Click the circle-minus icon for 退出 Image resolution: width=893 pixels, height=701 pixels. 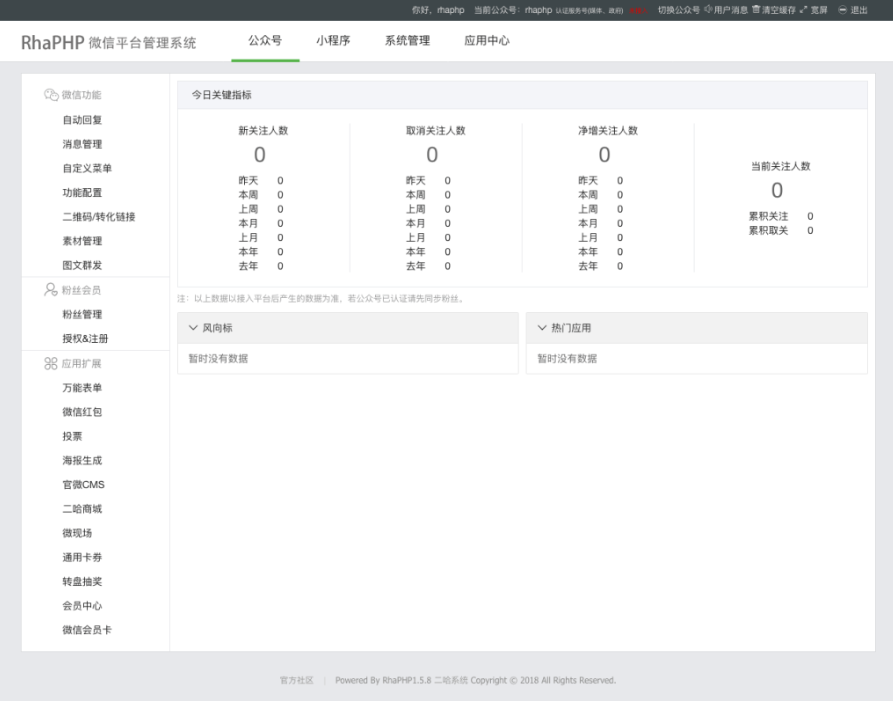842,10
